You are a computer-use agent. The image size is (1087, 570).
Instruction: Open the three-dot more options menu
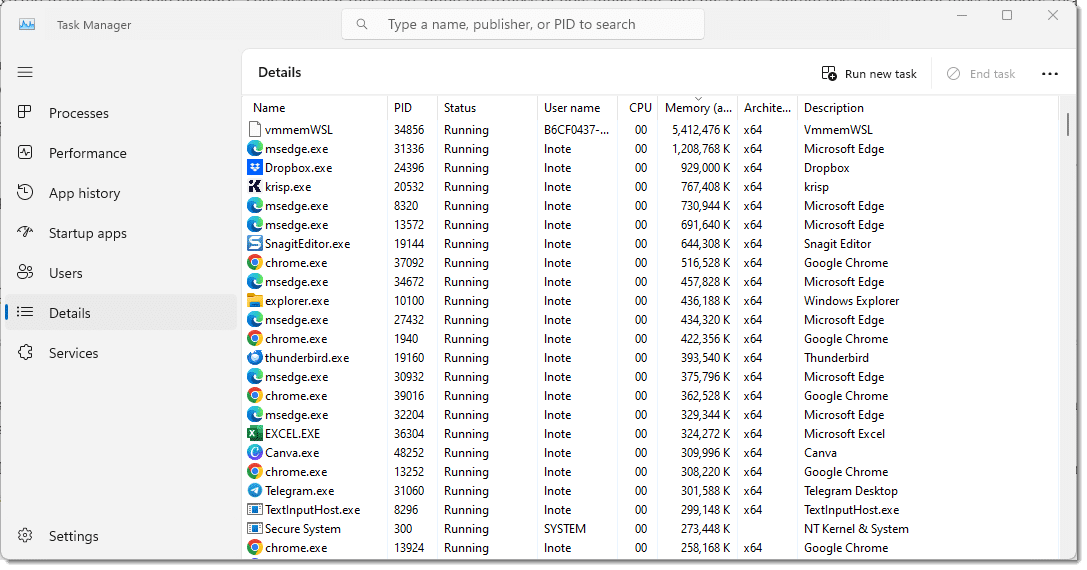coord(1050,74)
